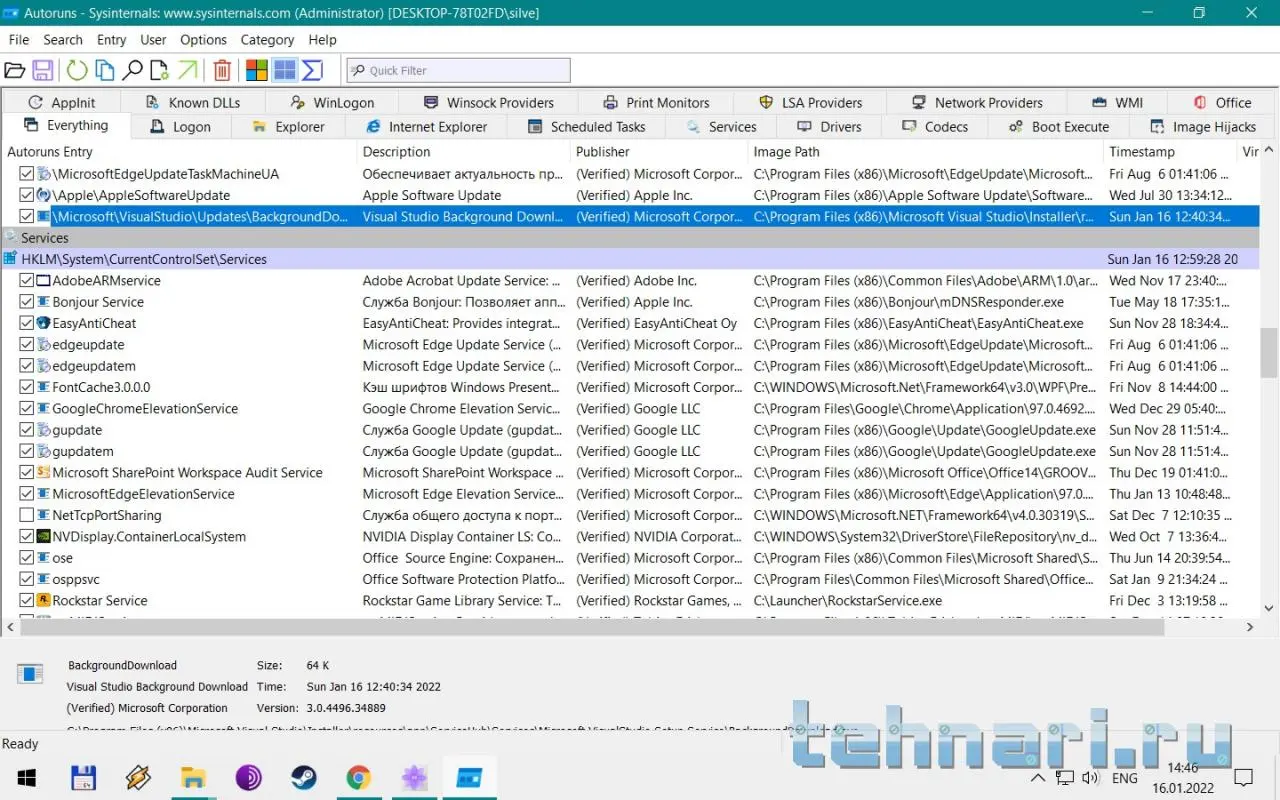
Task: Refresh the autoruns list using the green arrow icon
Action: (x=77, y=70)
